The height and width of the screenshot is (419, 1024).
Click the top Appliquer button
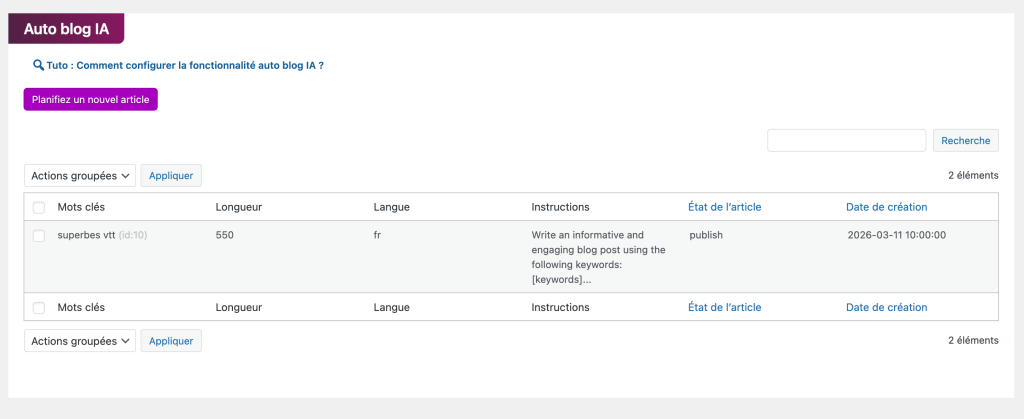click(171, 176)
